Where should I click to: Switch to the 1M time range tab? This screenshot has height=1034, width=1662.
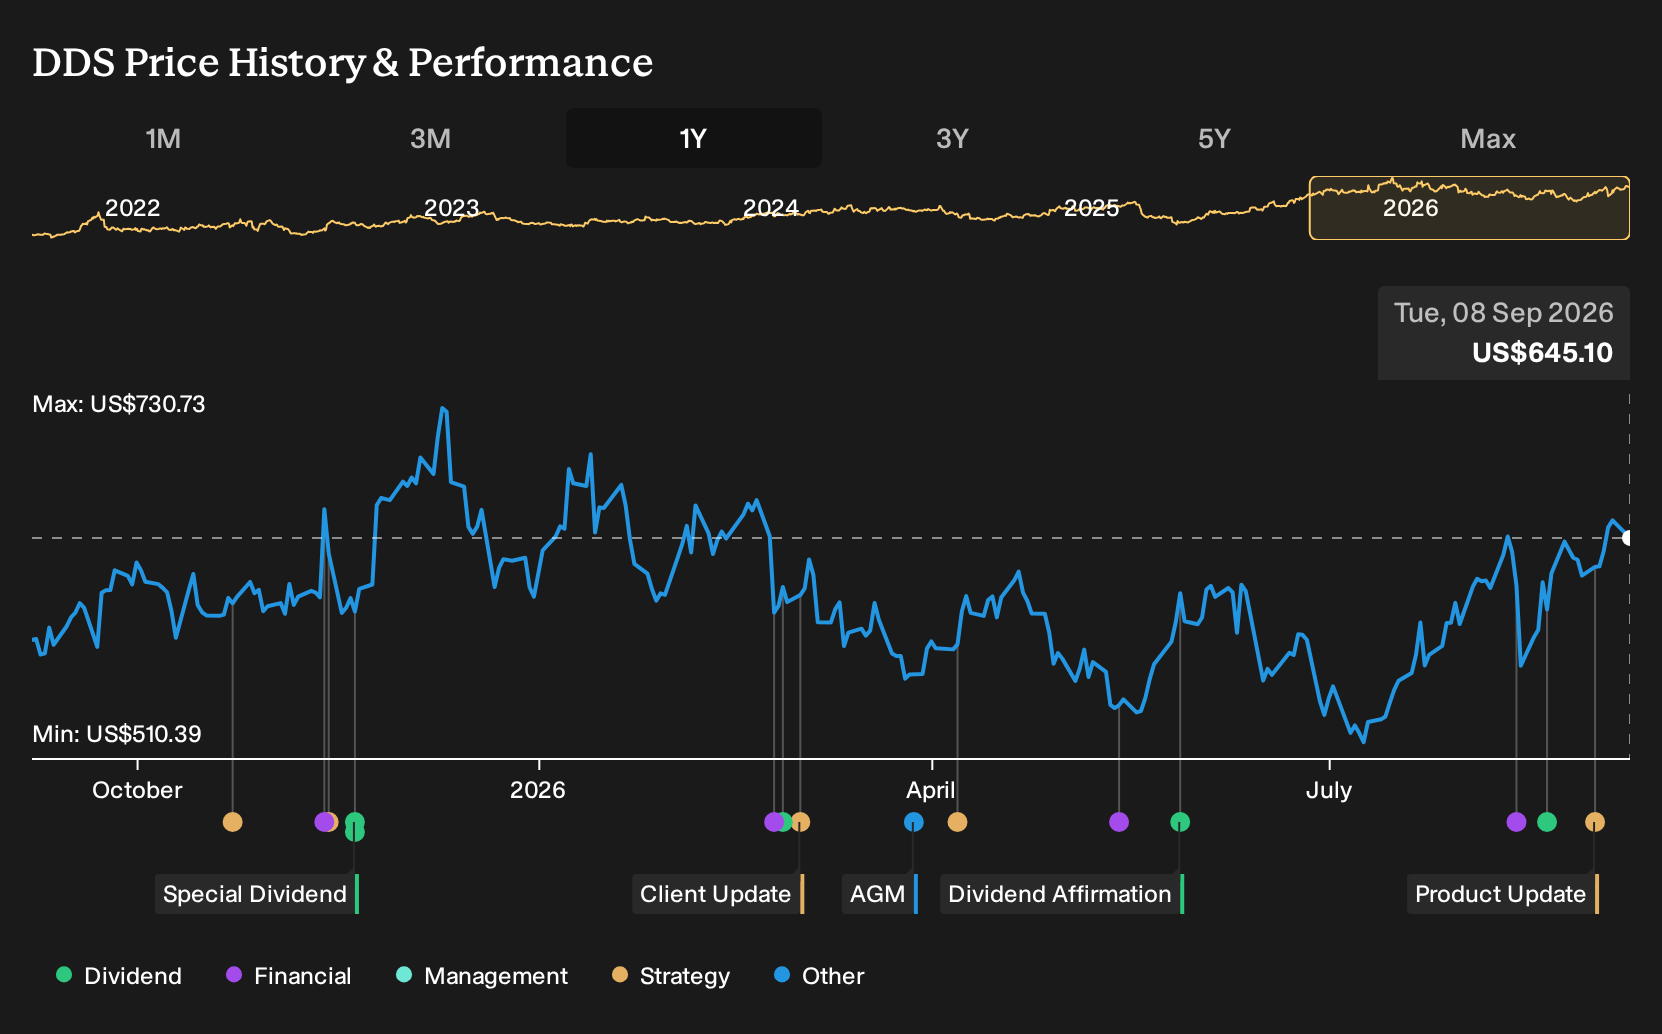[x=163, y=138]
